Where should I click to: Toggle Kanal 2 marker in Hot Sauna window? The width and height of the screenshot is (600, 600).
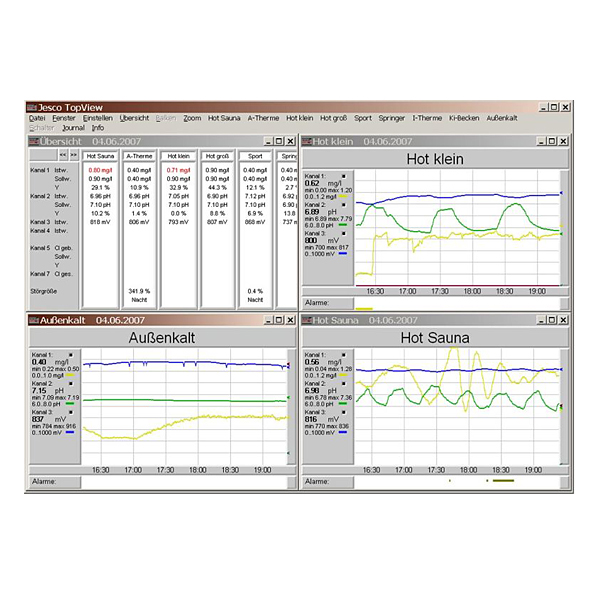pos(344,383)
